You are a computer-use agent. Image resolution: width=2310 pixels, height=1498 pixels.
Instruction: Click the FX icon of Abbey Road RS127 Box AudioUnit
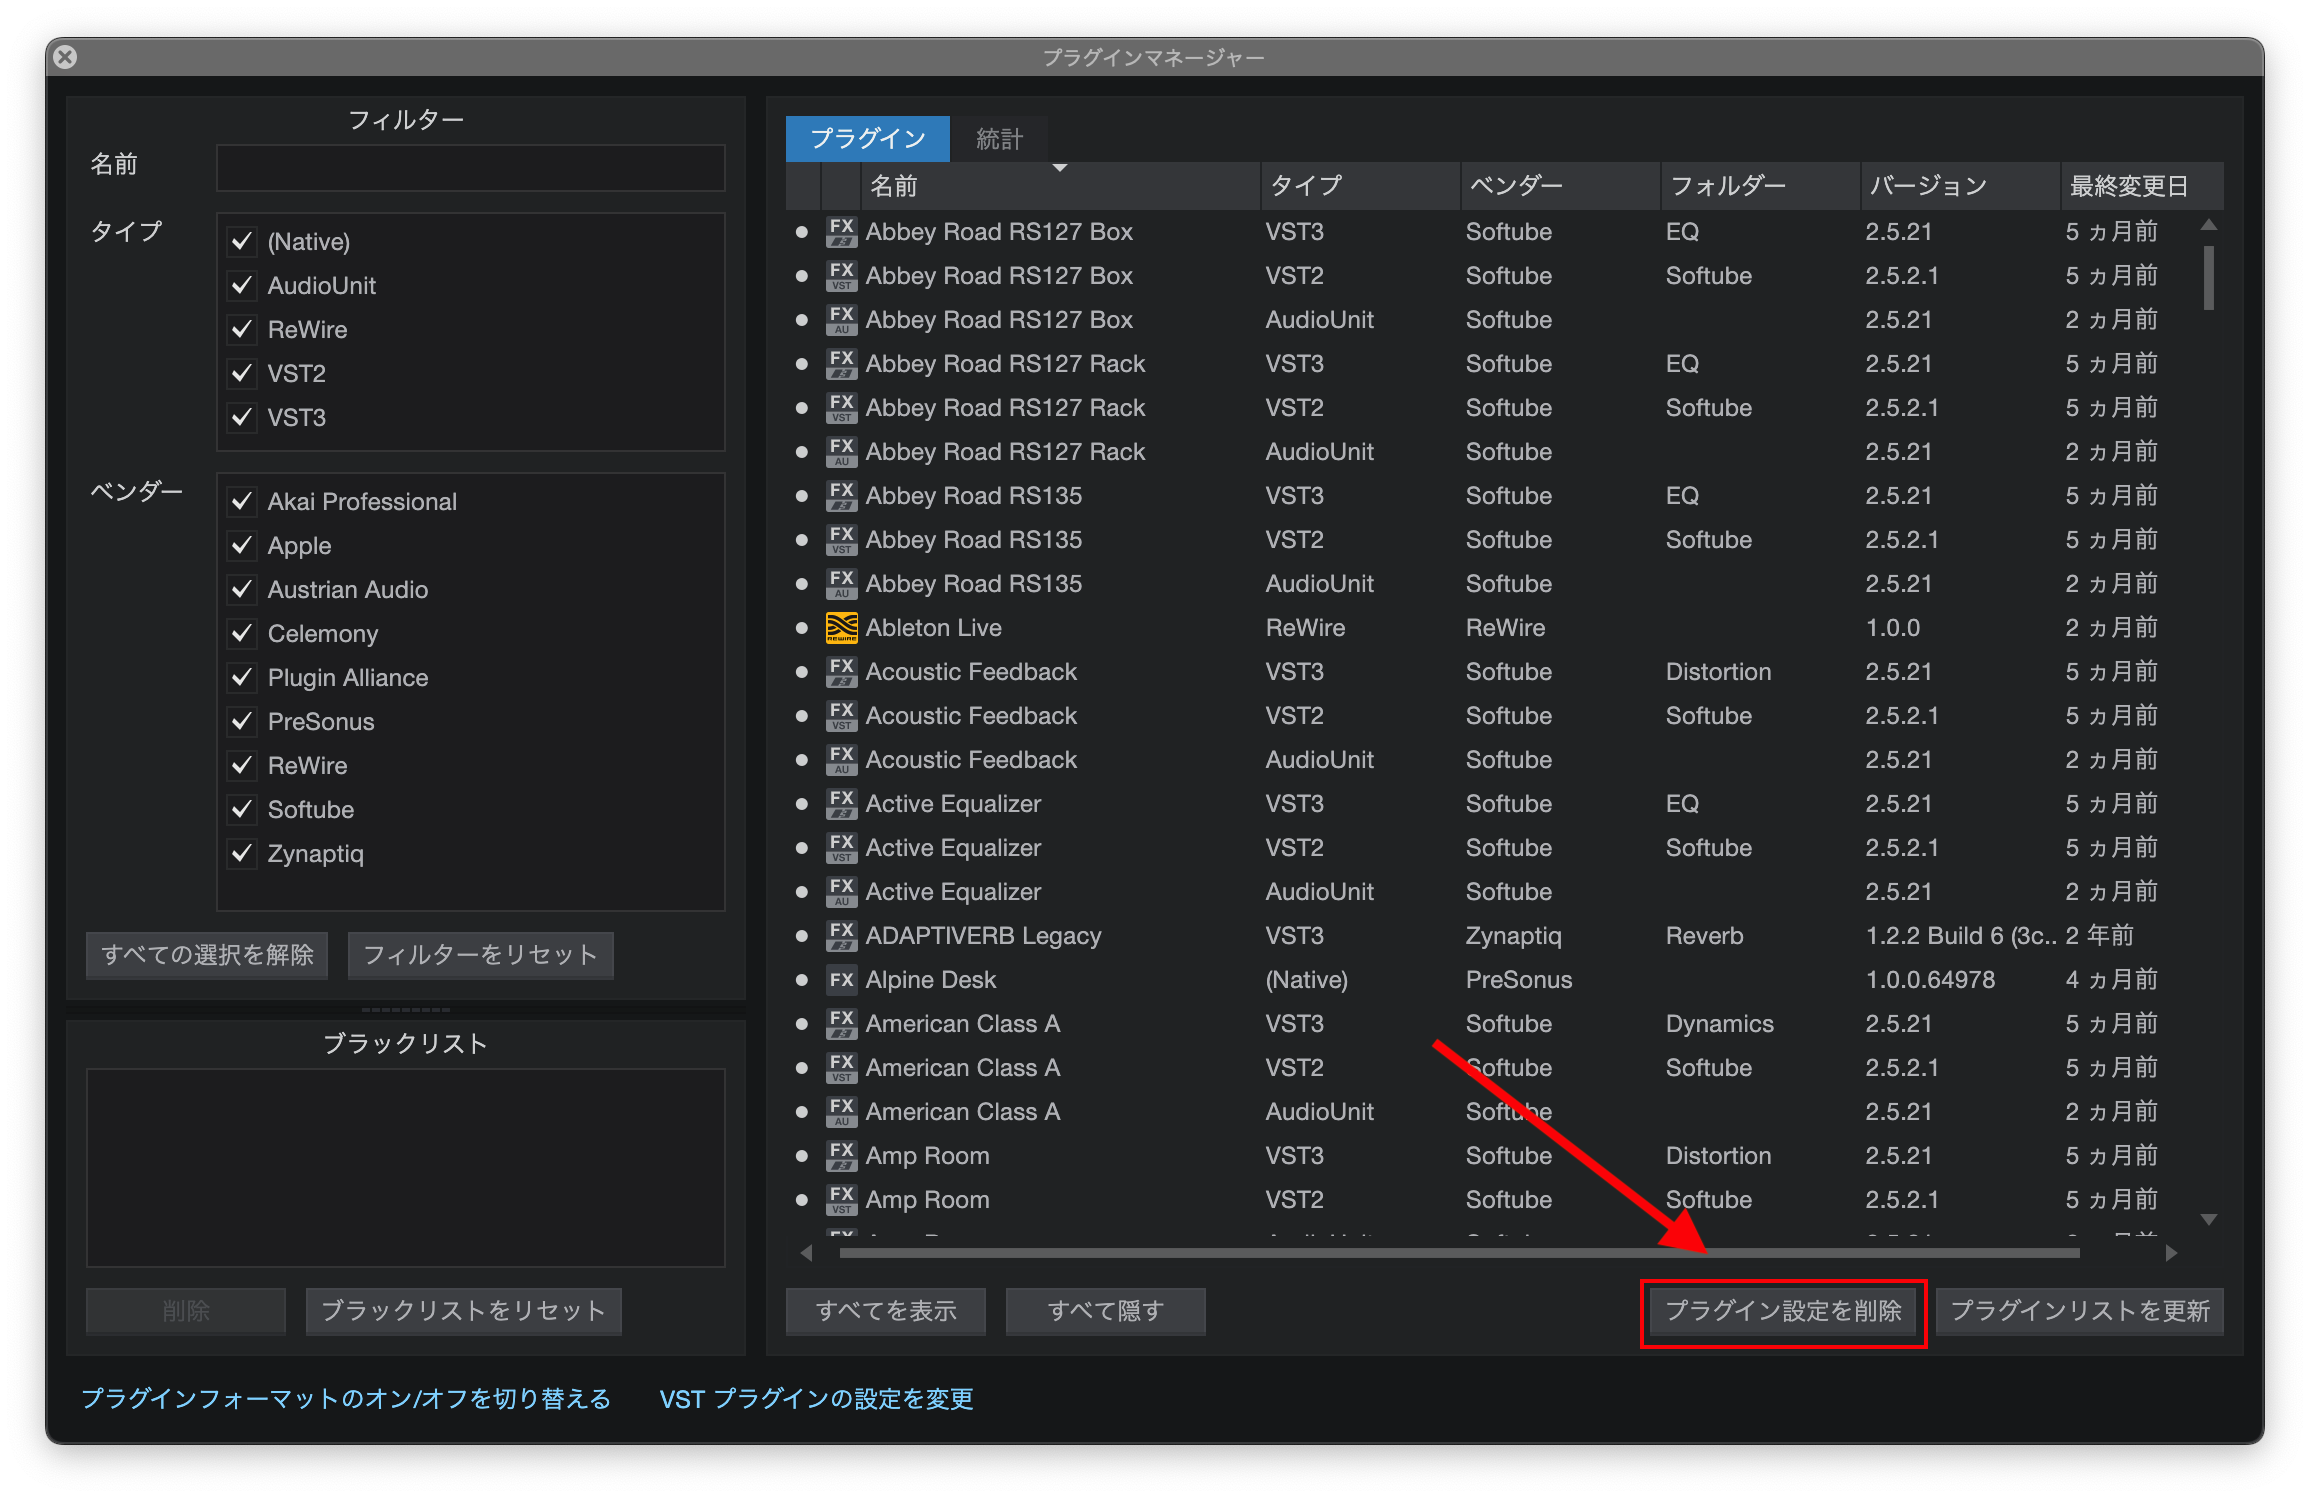click(841, 320)
